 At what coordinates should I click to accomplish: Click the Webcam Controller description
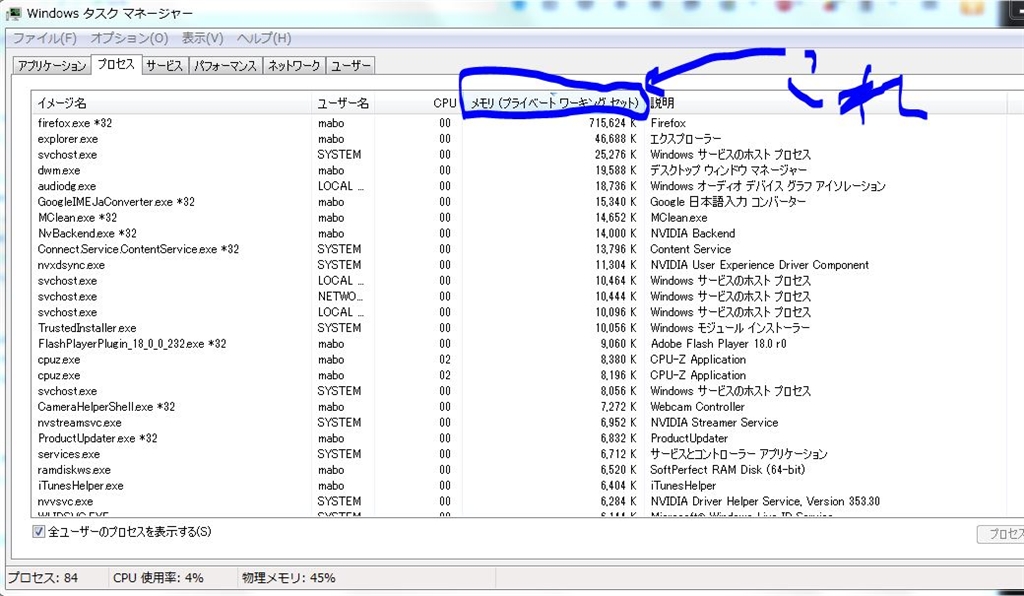[x=697, y=407]
